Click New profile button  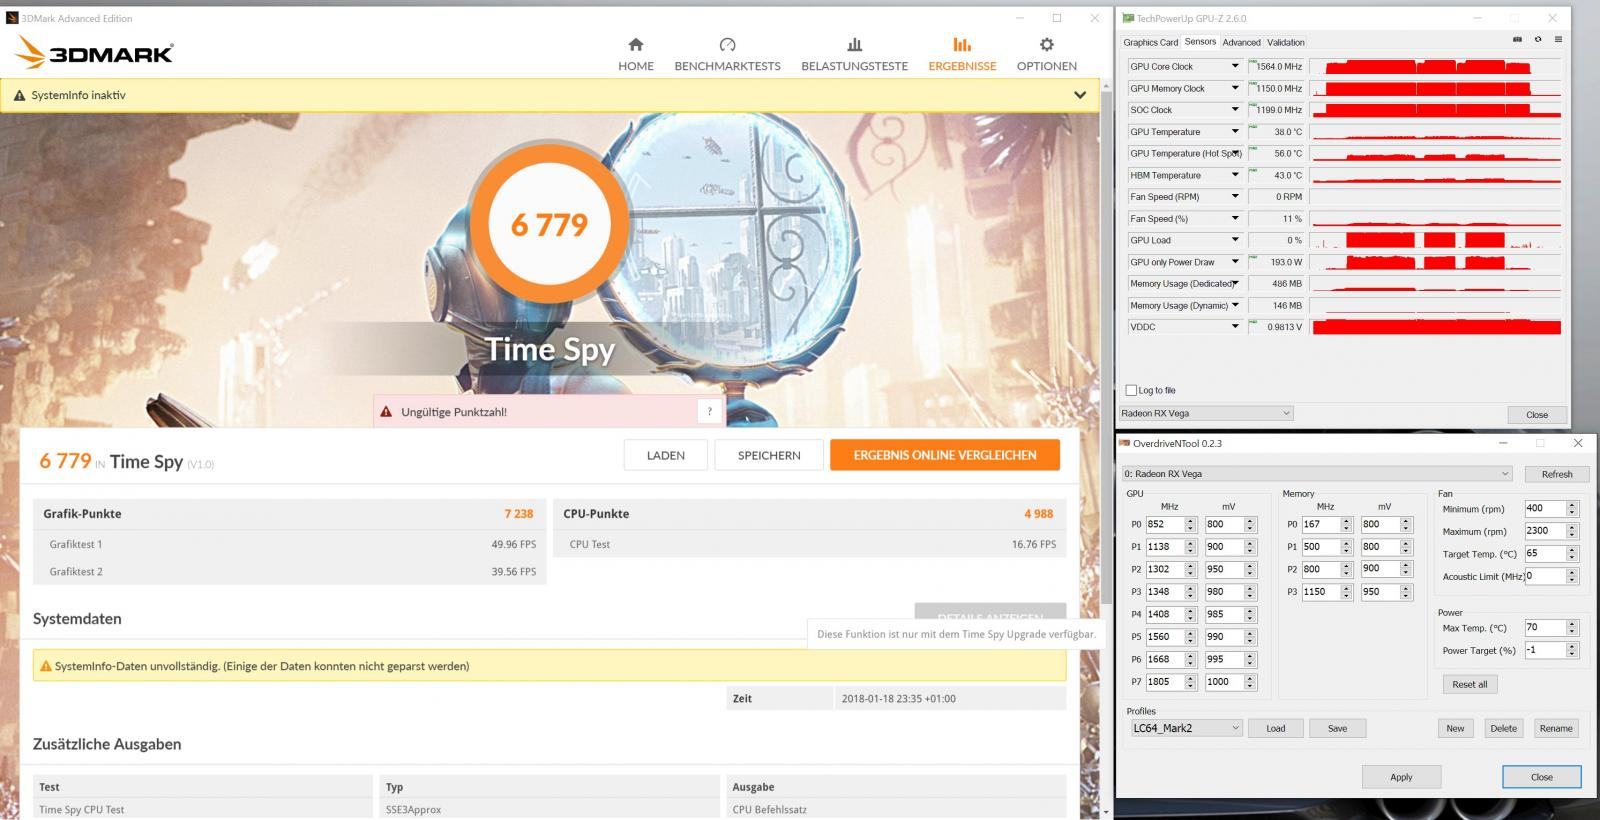pos(1455,728)
